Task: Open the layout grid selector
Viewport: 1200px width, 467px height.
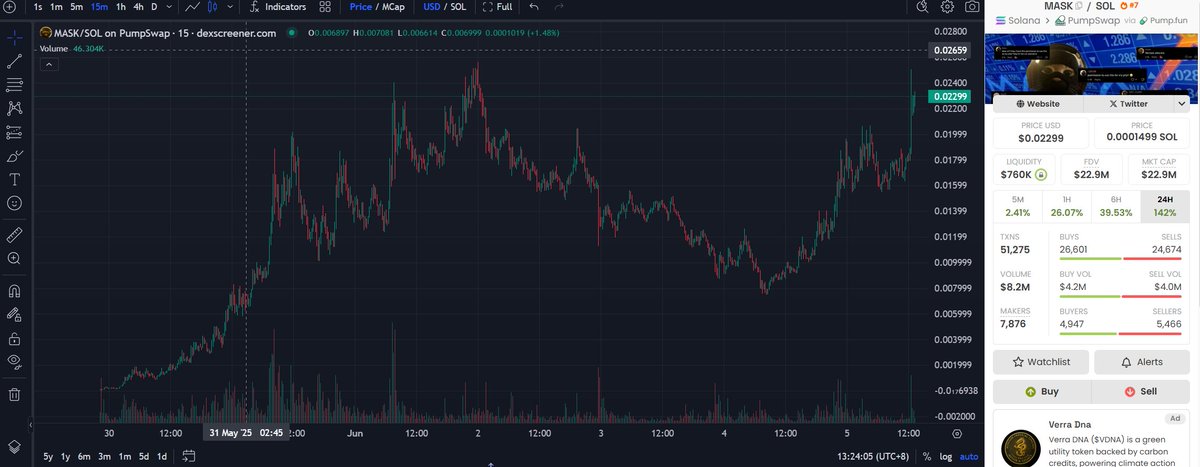Action: coord(325,7)
